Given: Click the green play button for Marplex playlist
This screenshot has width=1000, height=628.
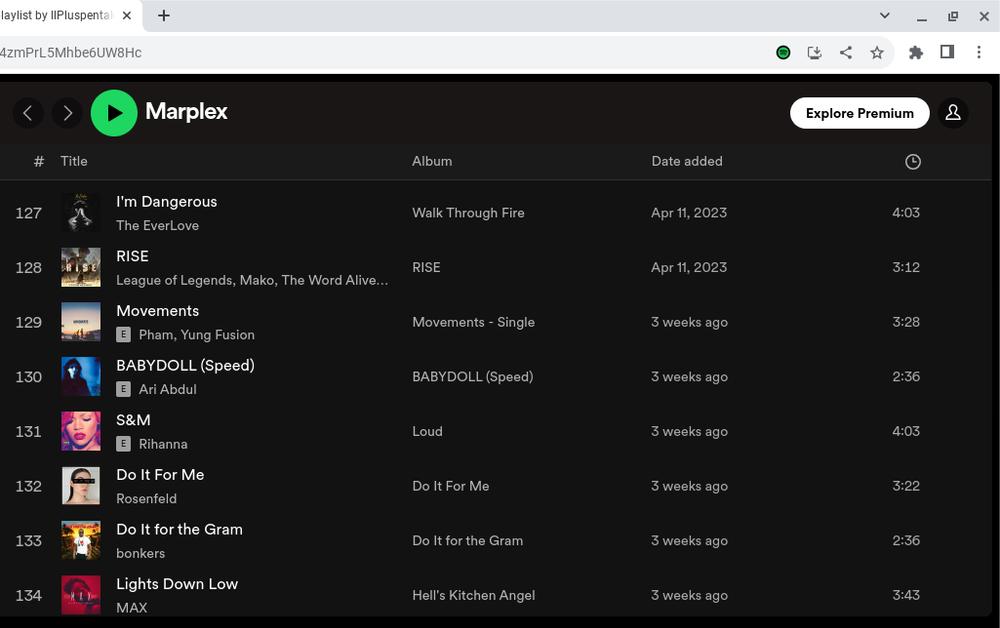Looking at the screenshot, I should click(x=114, y=112).
